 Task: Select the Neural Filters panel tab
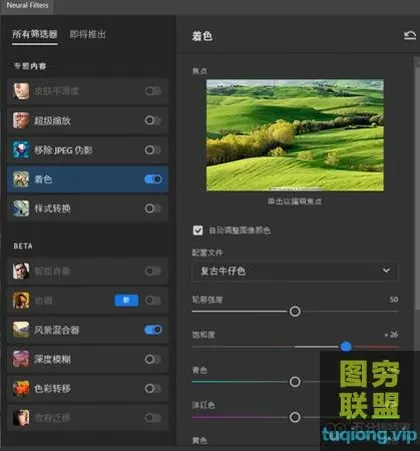point(27,6)
